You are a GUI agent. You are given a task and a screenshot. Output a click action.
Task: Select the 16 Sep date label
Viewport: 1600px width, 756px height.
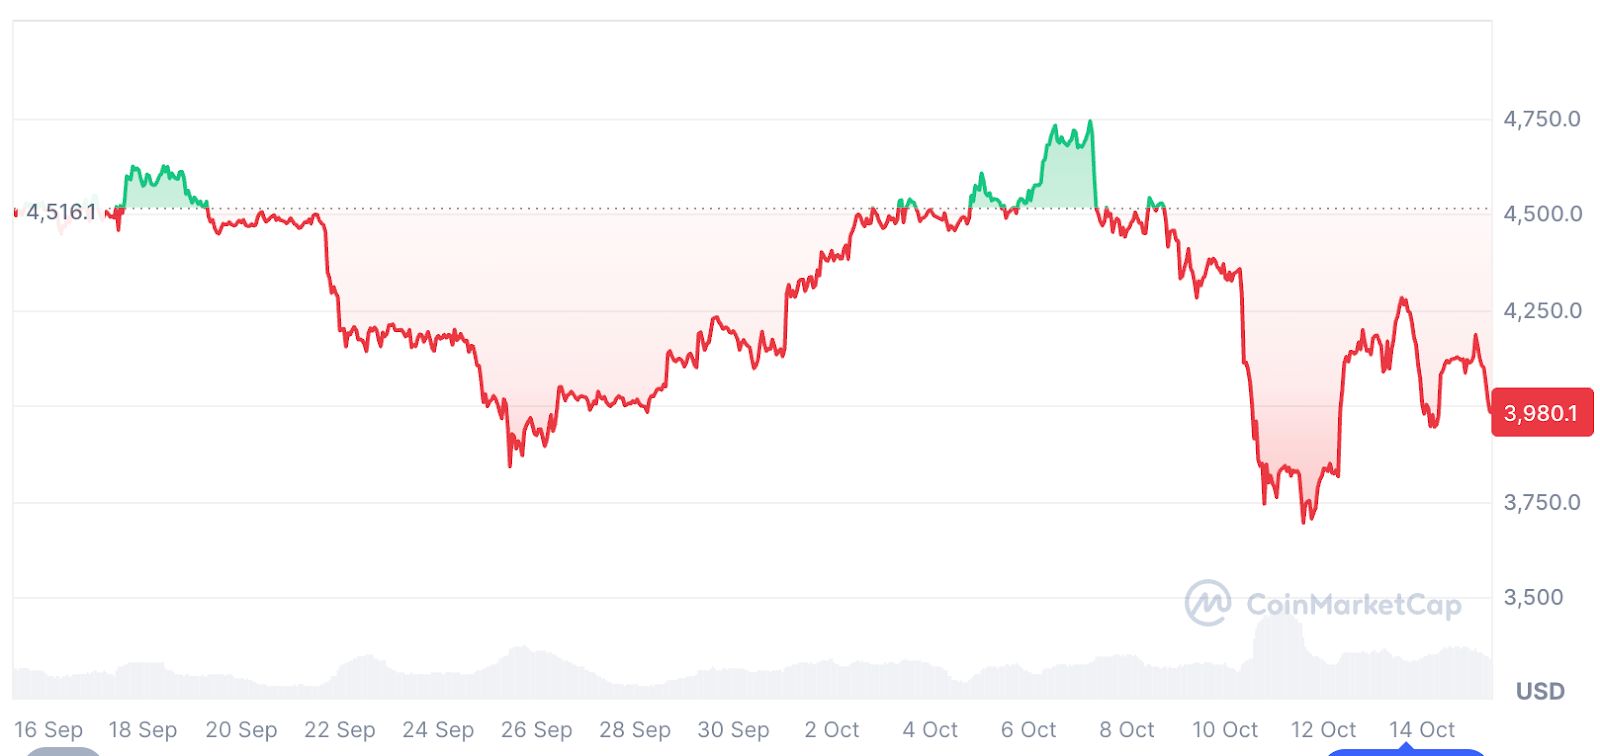point(49,730)
